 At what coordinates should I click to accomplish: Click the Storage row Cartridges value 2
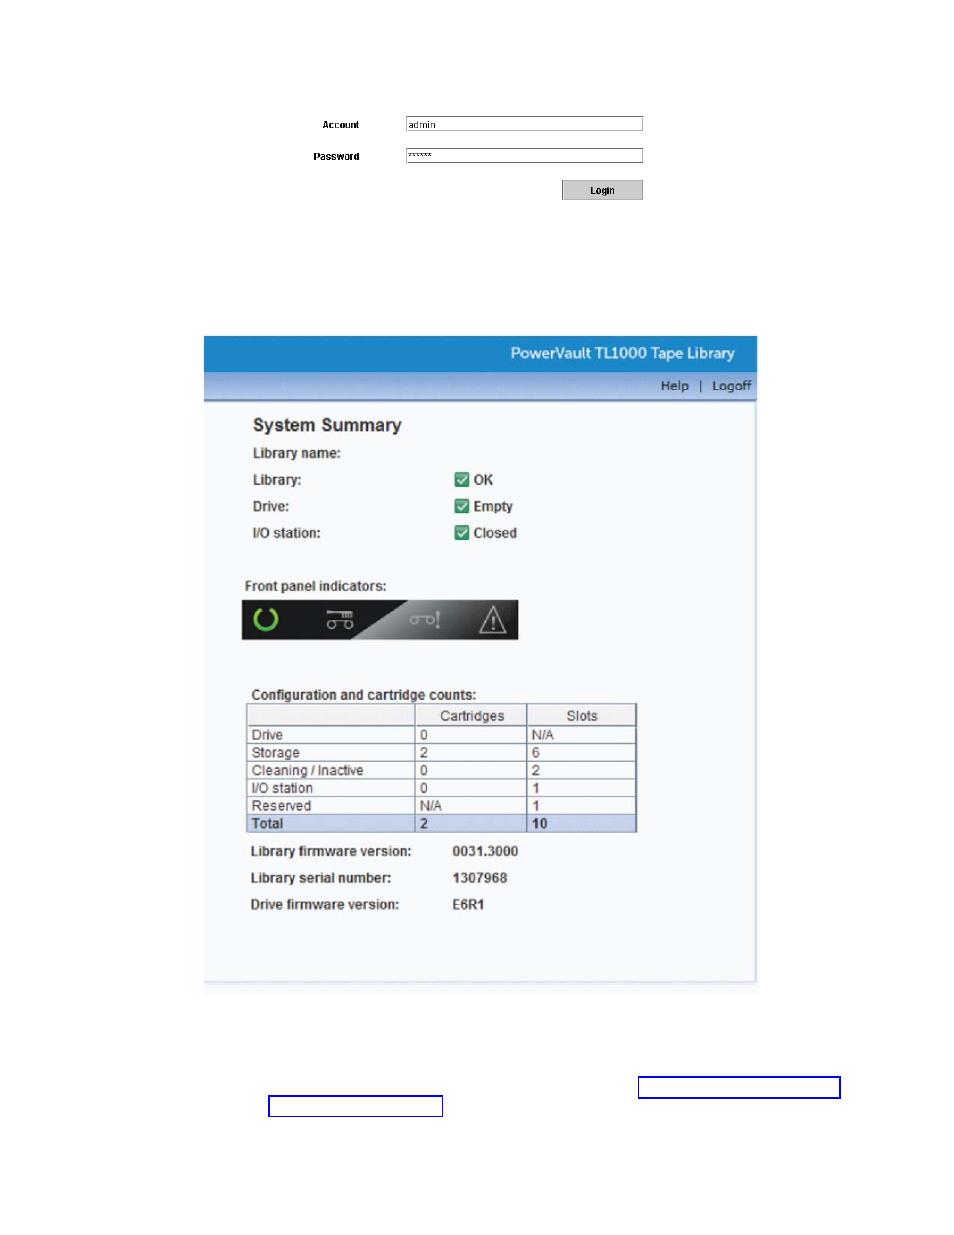pos(424,753)
